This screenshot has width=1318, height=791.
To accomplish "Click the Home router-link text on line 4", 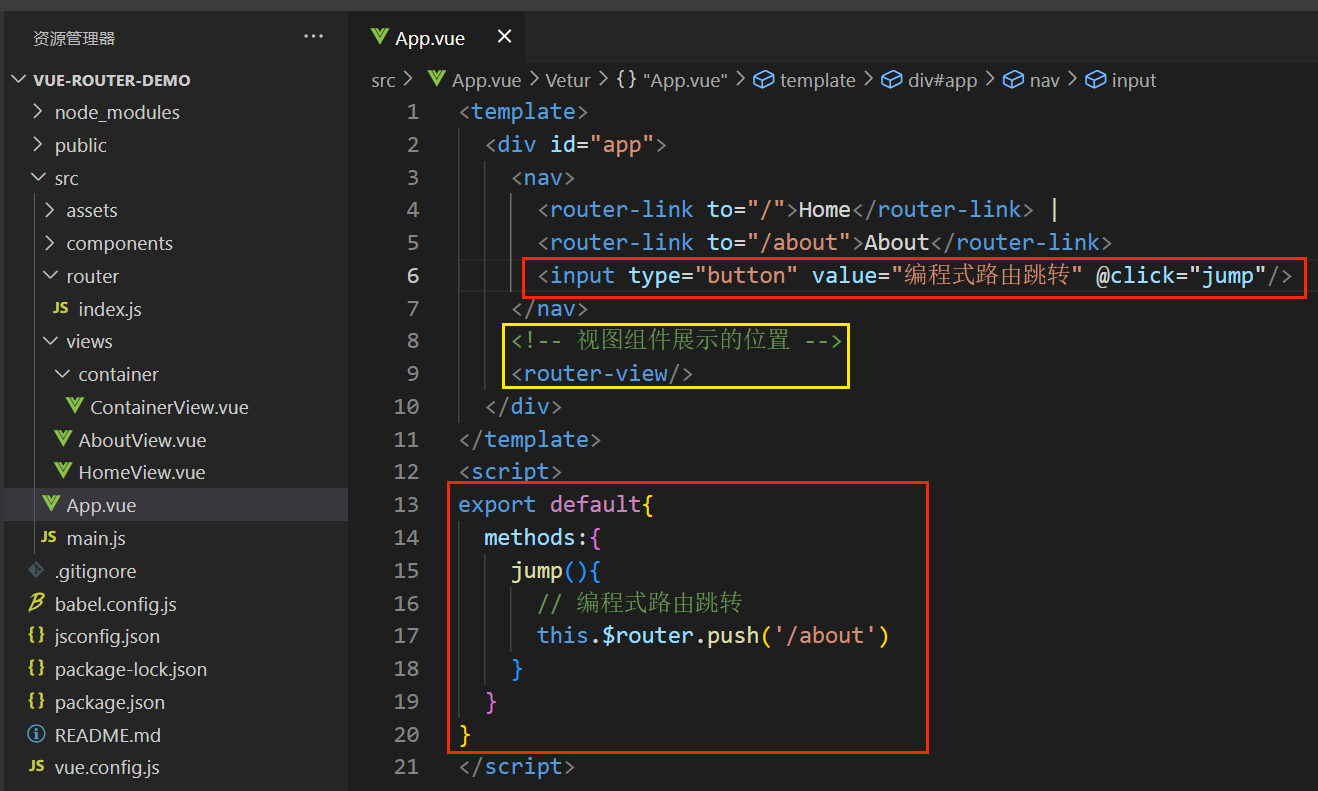I will pyautogui.click(x=824, y=210).
